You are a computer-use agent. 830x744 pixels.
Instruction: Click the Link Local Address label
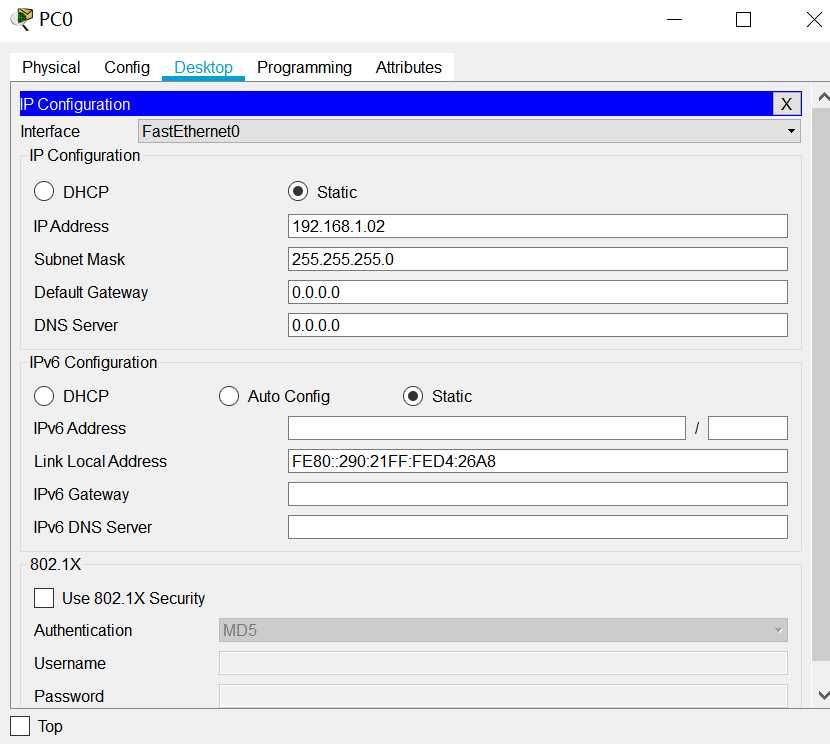pos(101,461)
